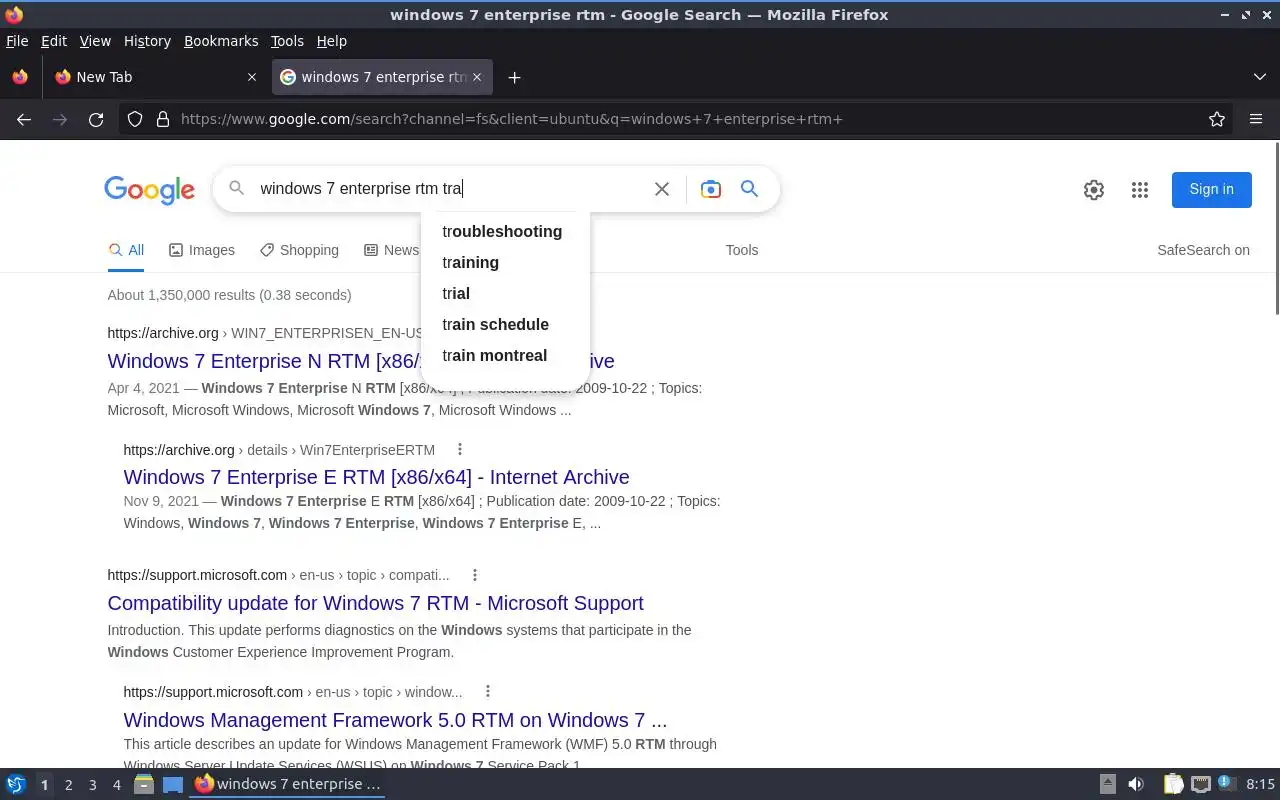1280x800 pixels.
Task: Focus Firefox window in the taskbar
Action: pyautogui.click(x=287, y=784)
